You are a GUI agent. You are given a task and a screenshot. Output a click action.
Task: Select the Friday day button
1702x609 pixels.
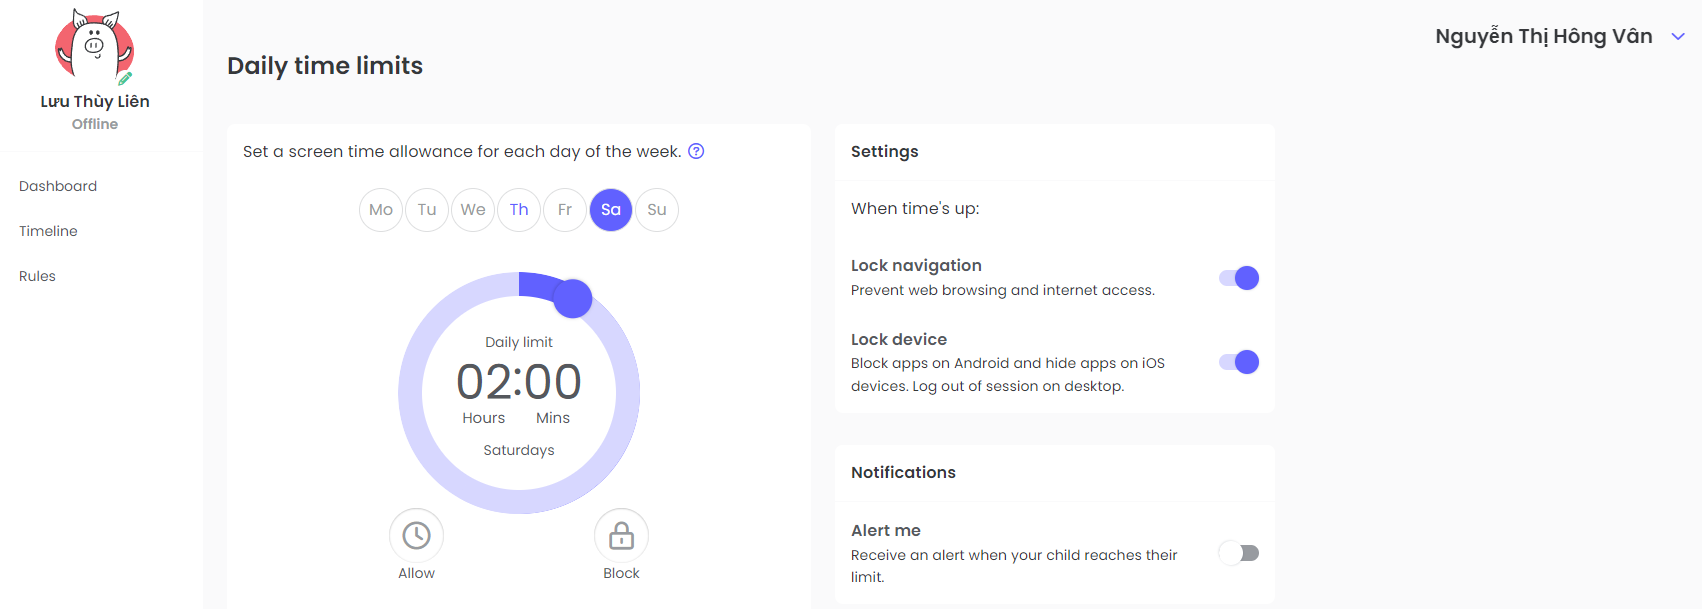pyautogui.click(x=565, y=210)
